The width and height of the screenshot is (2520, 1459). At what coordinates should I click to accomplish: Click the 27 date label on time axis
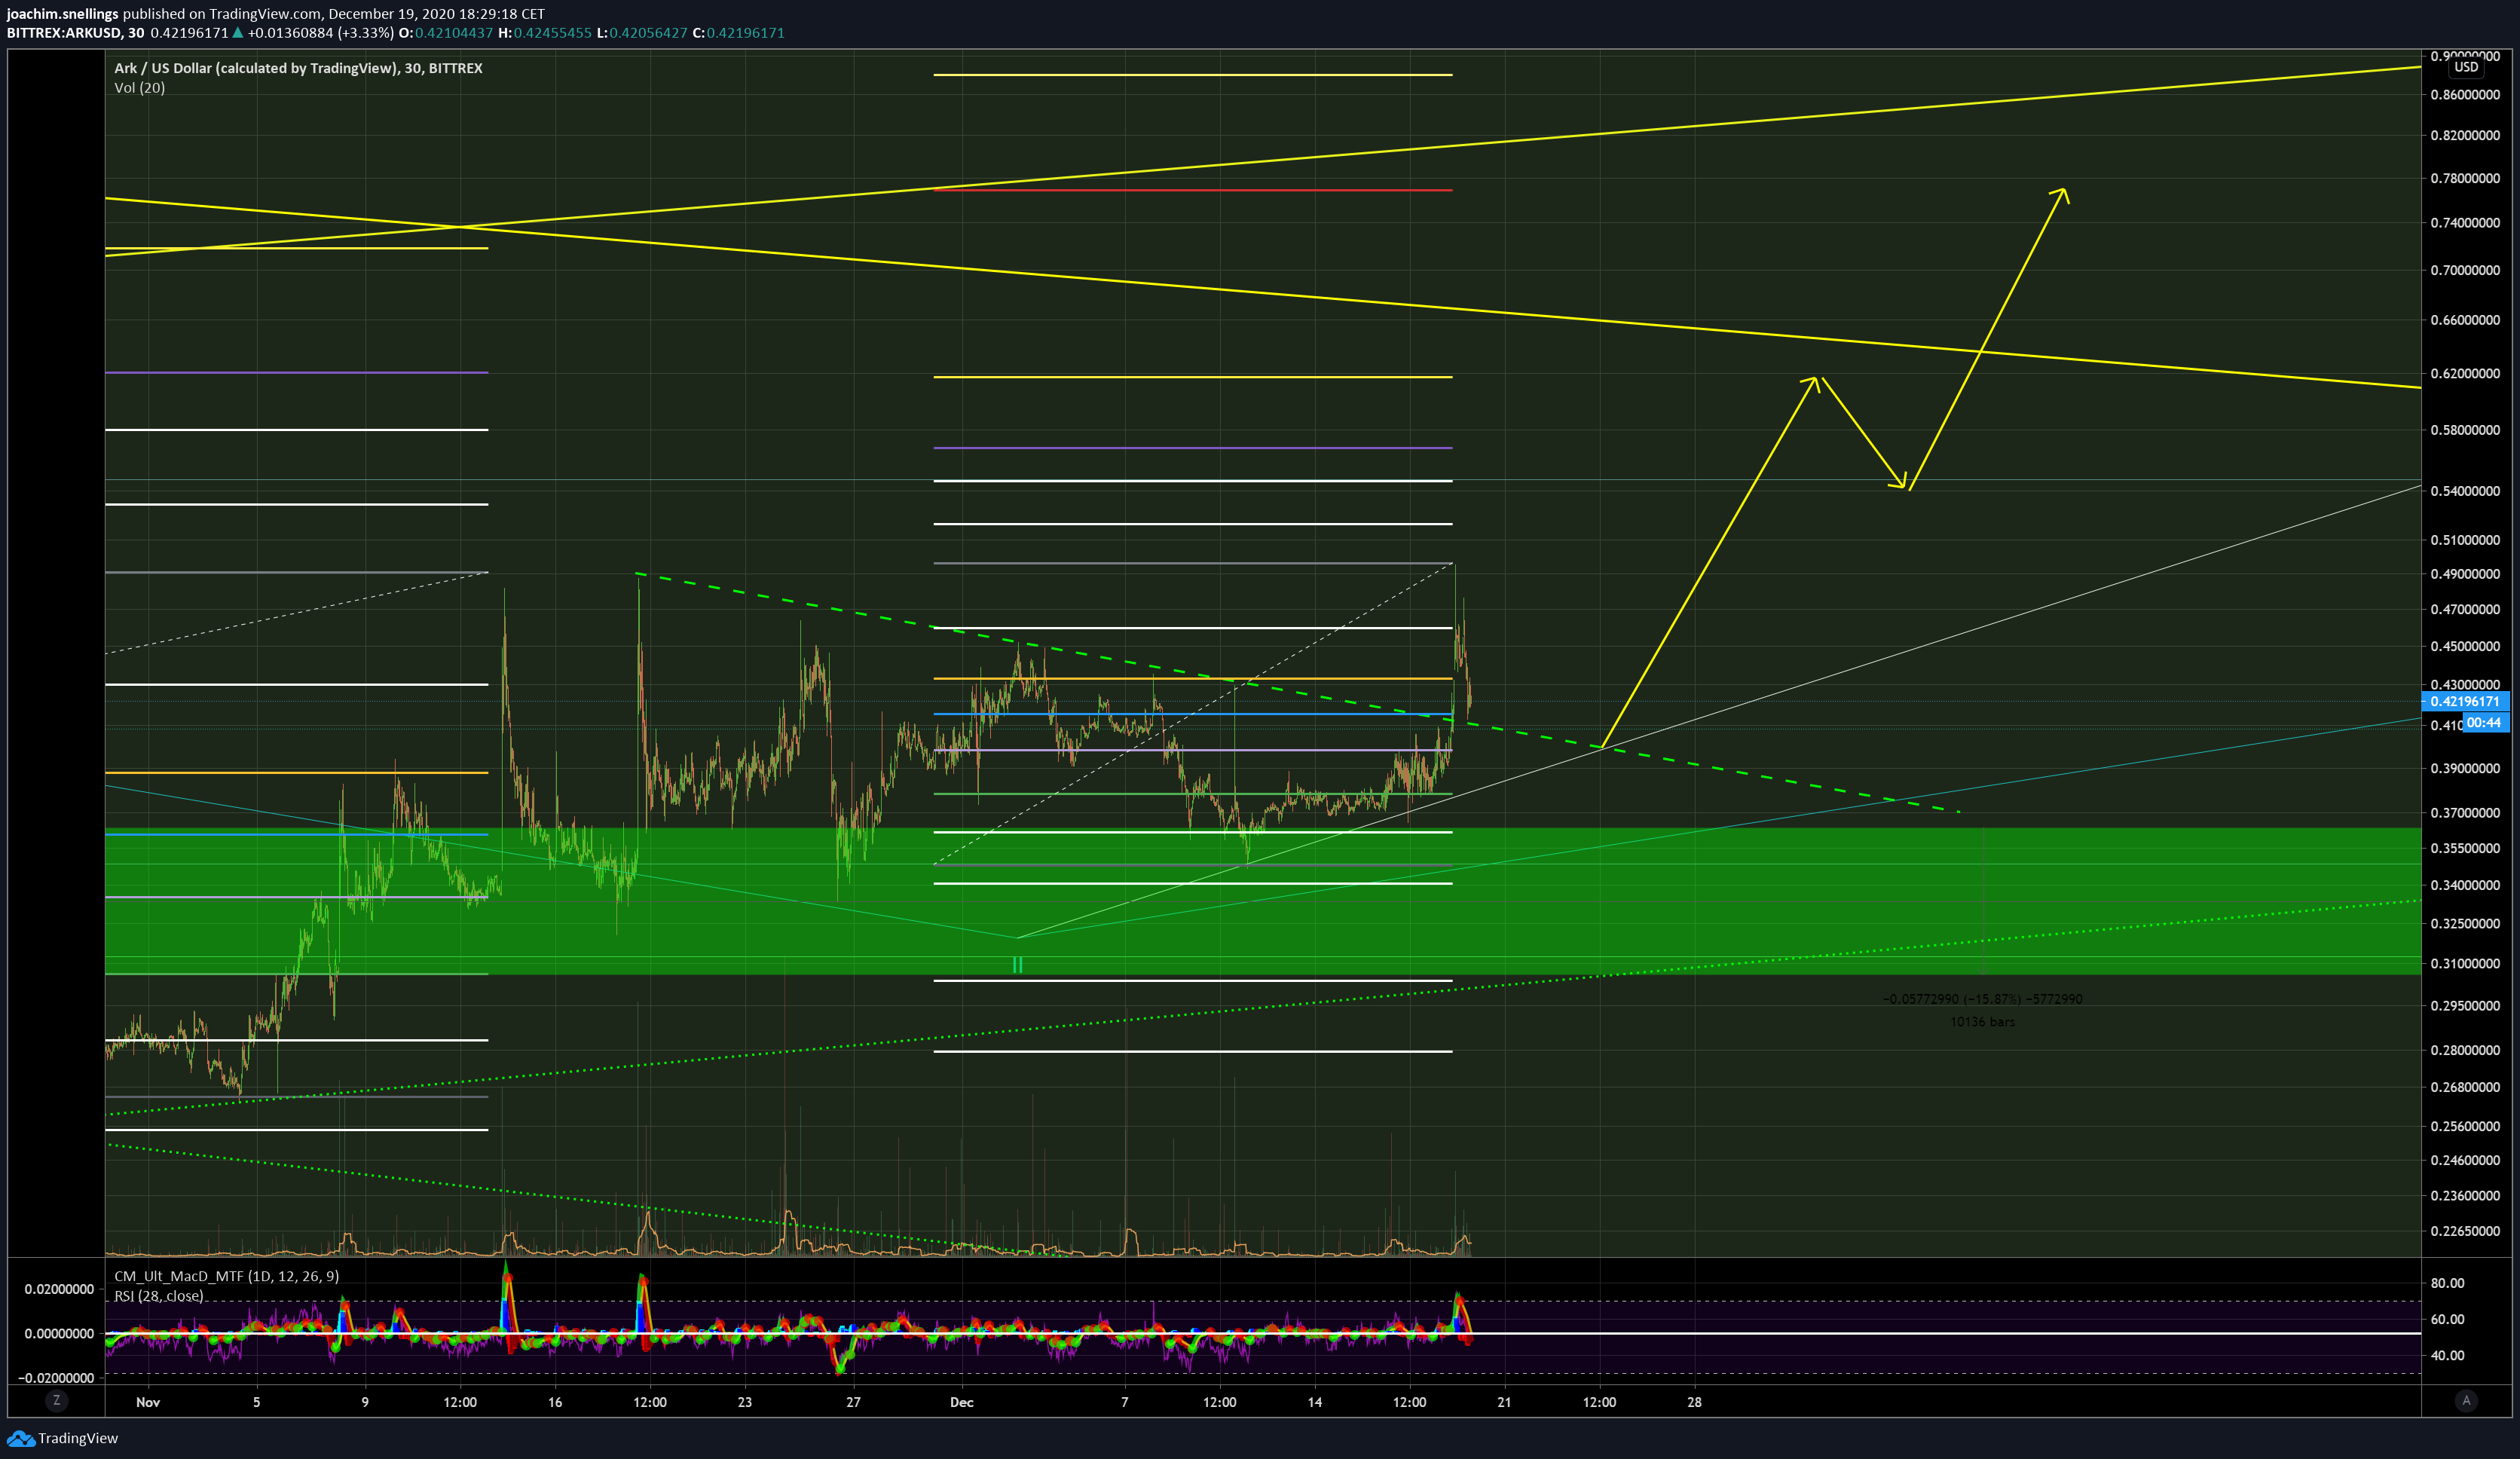(x=853, y=1402)
